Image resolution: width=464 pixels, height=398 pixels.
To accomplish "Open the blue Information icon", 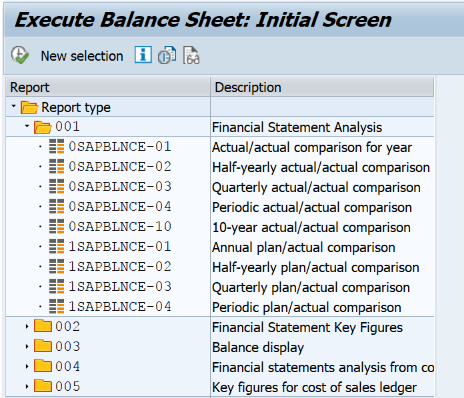I will (143, 55).
